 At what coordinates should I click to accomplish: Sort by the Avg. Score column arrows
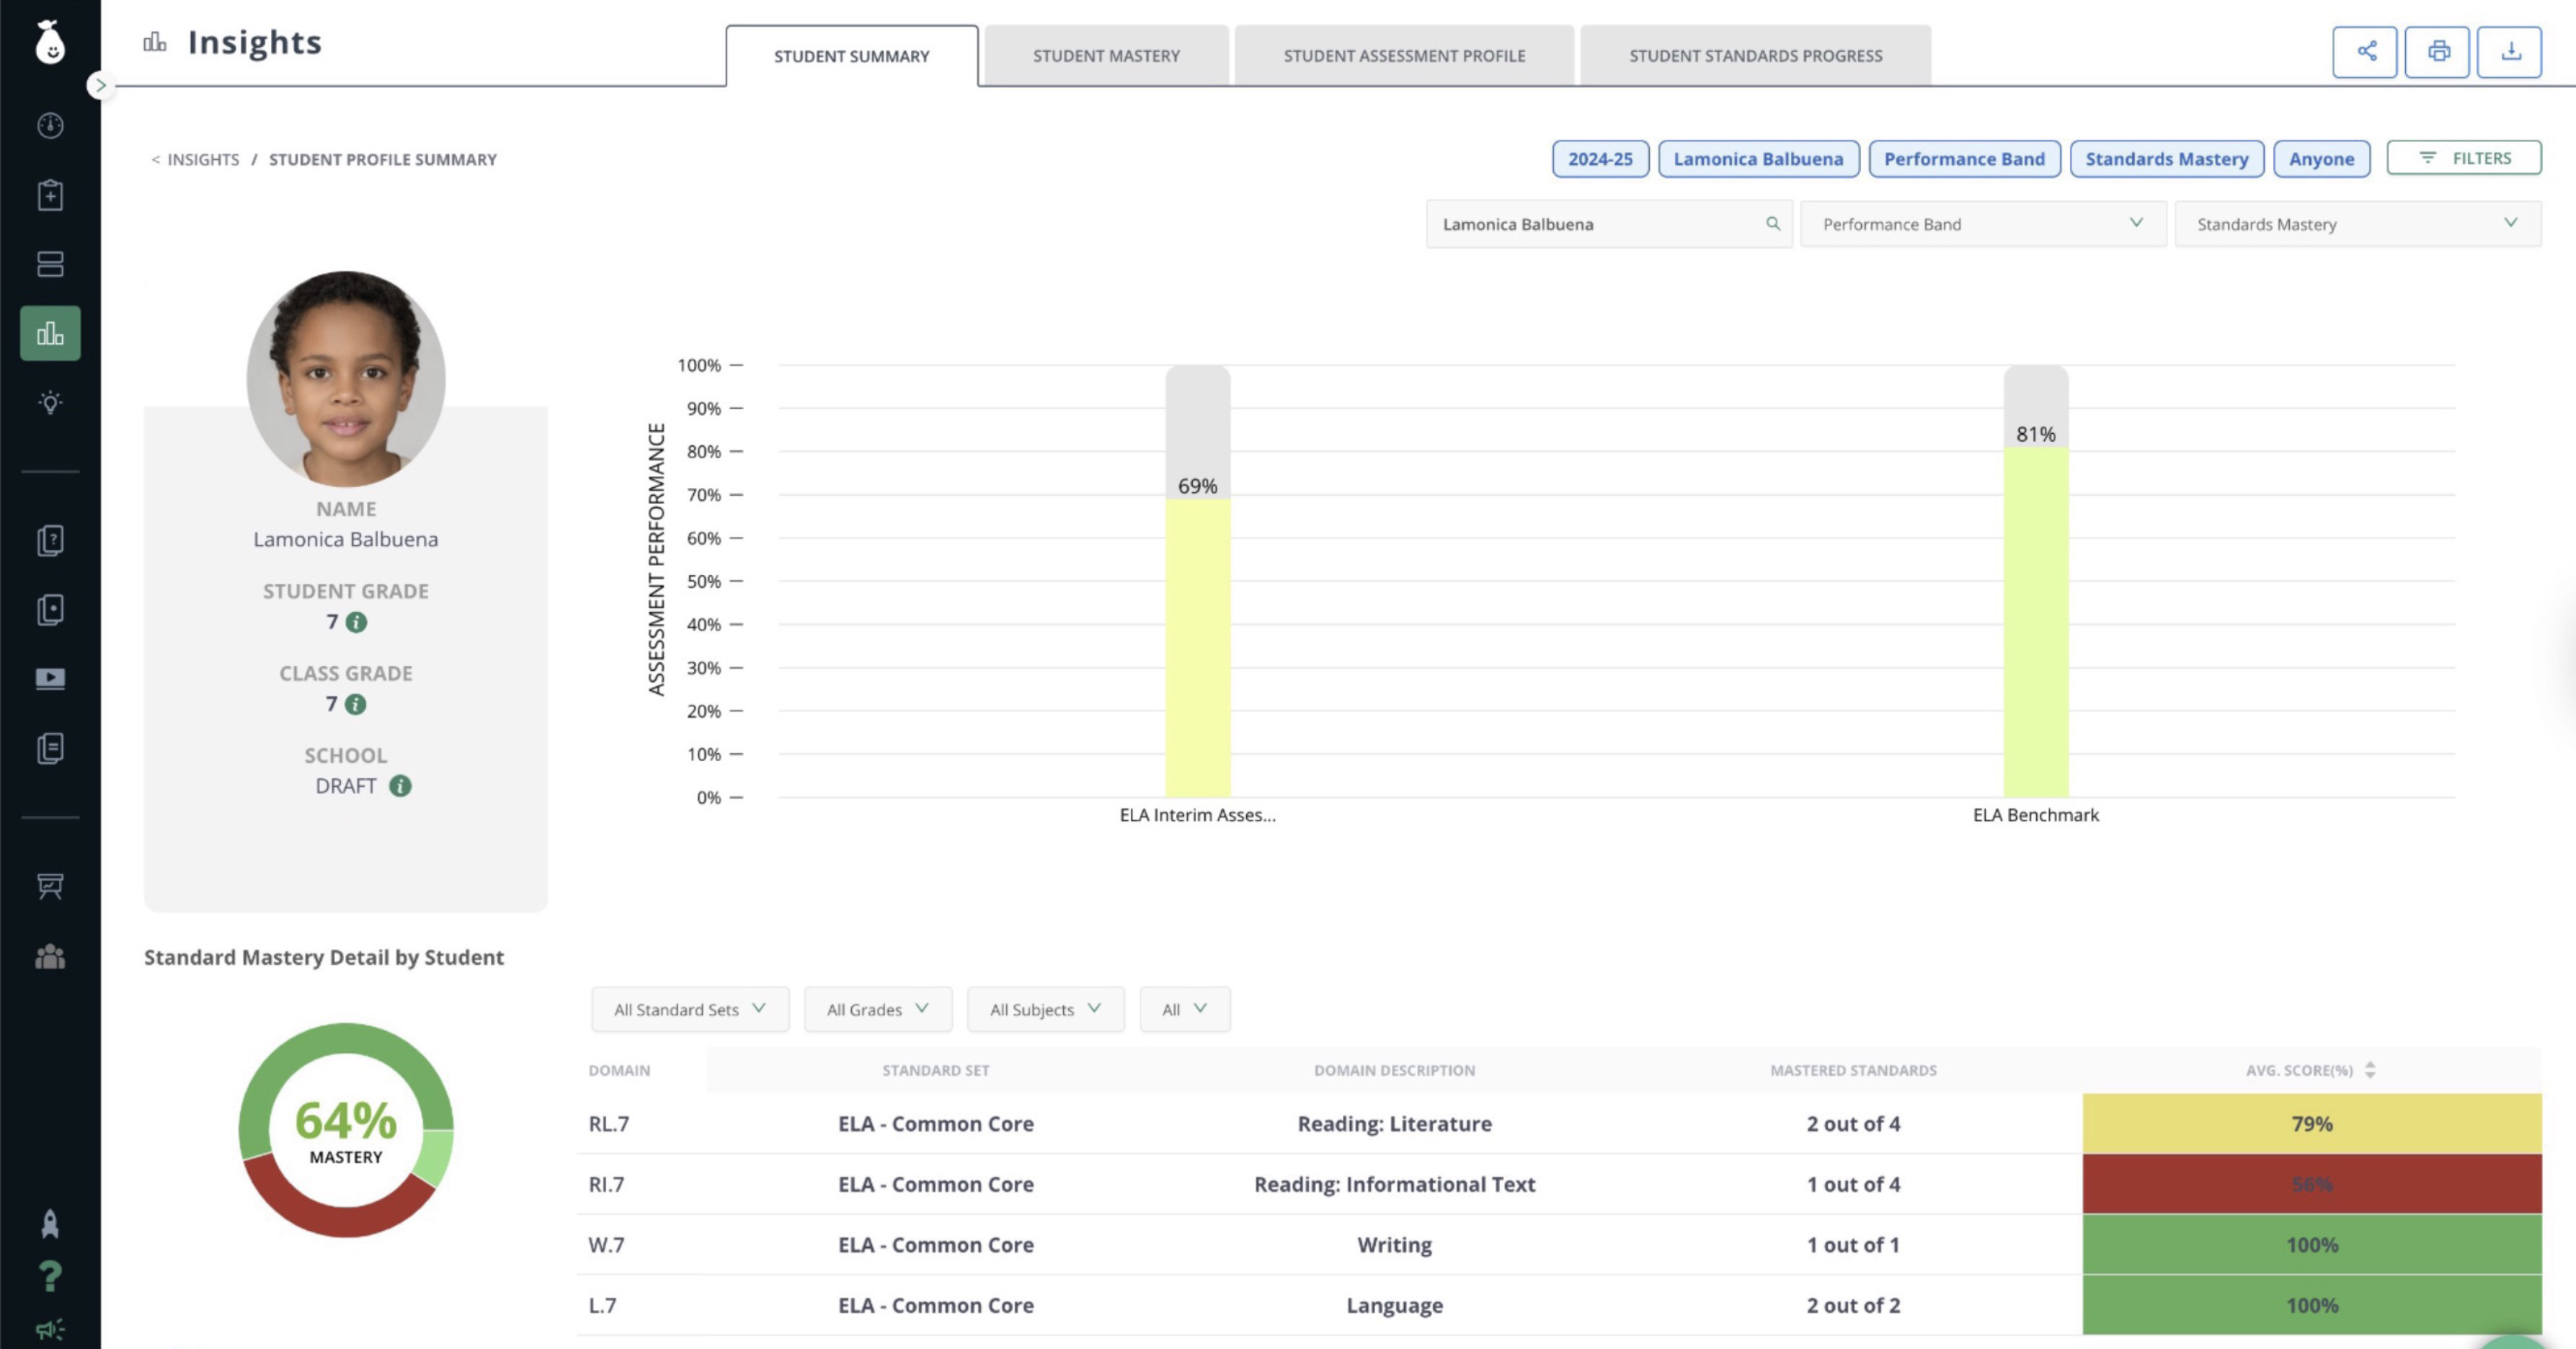pos(2370,1070)
